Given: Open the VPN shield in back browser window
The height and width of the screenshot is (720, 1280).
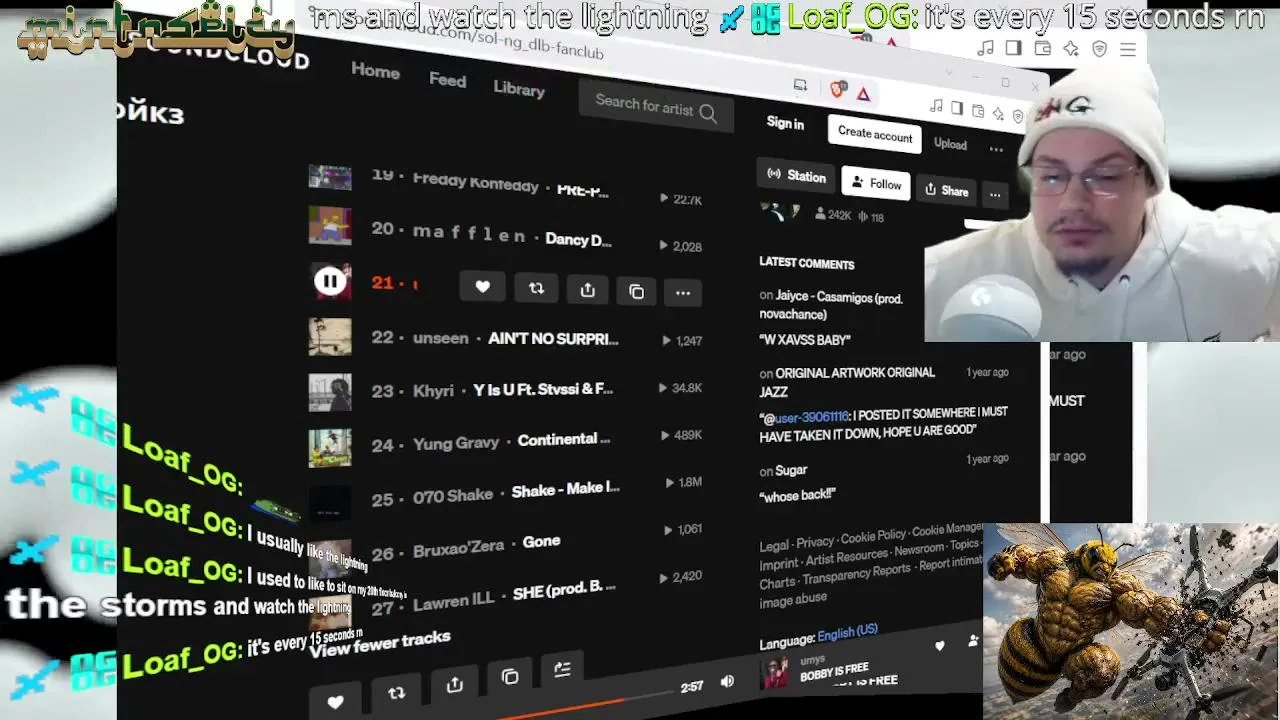Looking at the screenshot, I should coord(1099,49).
